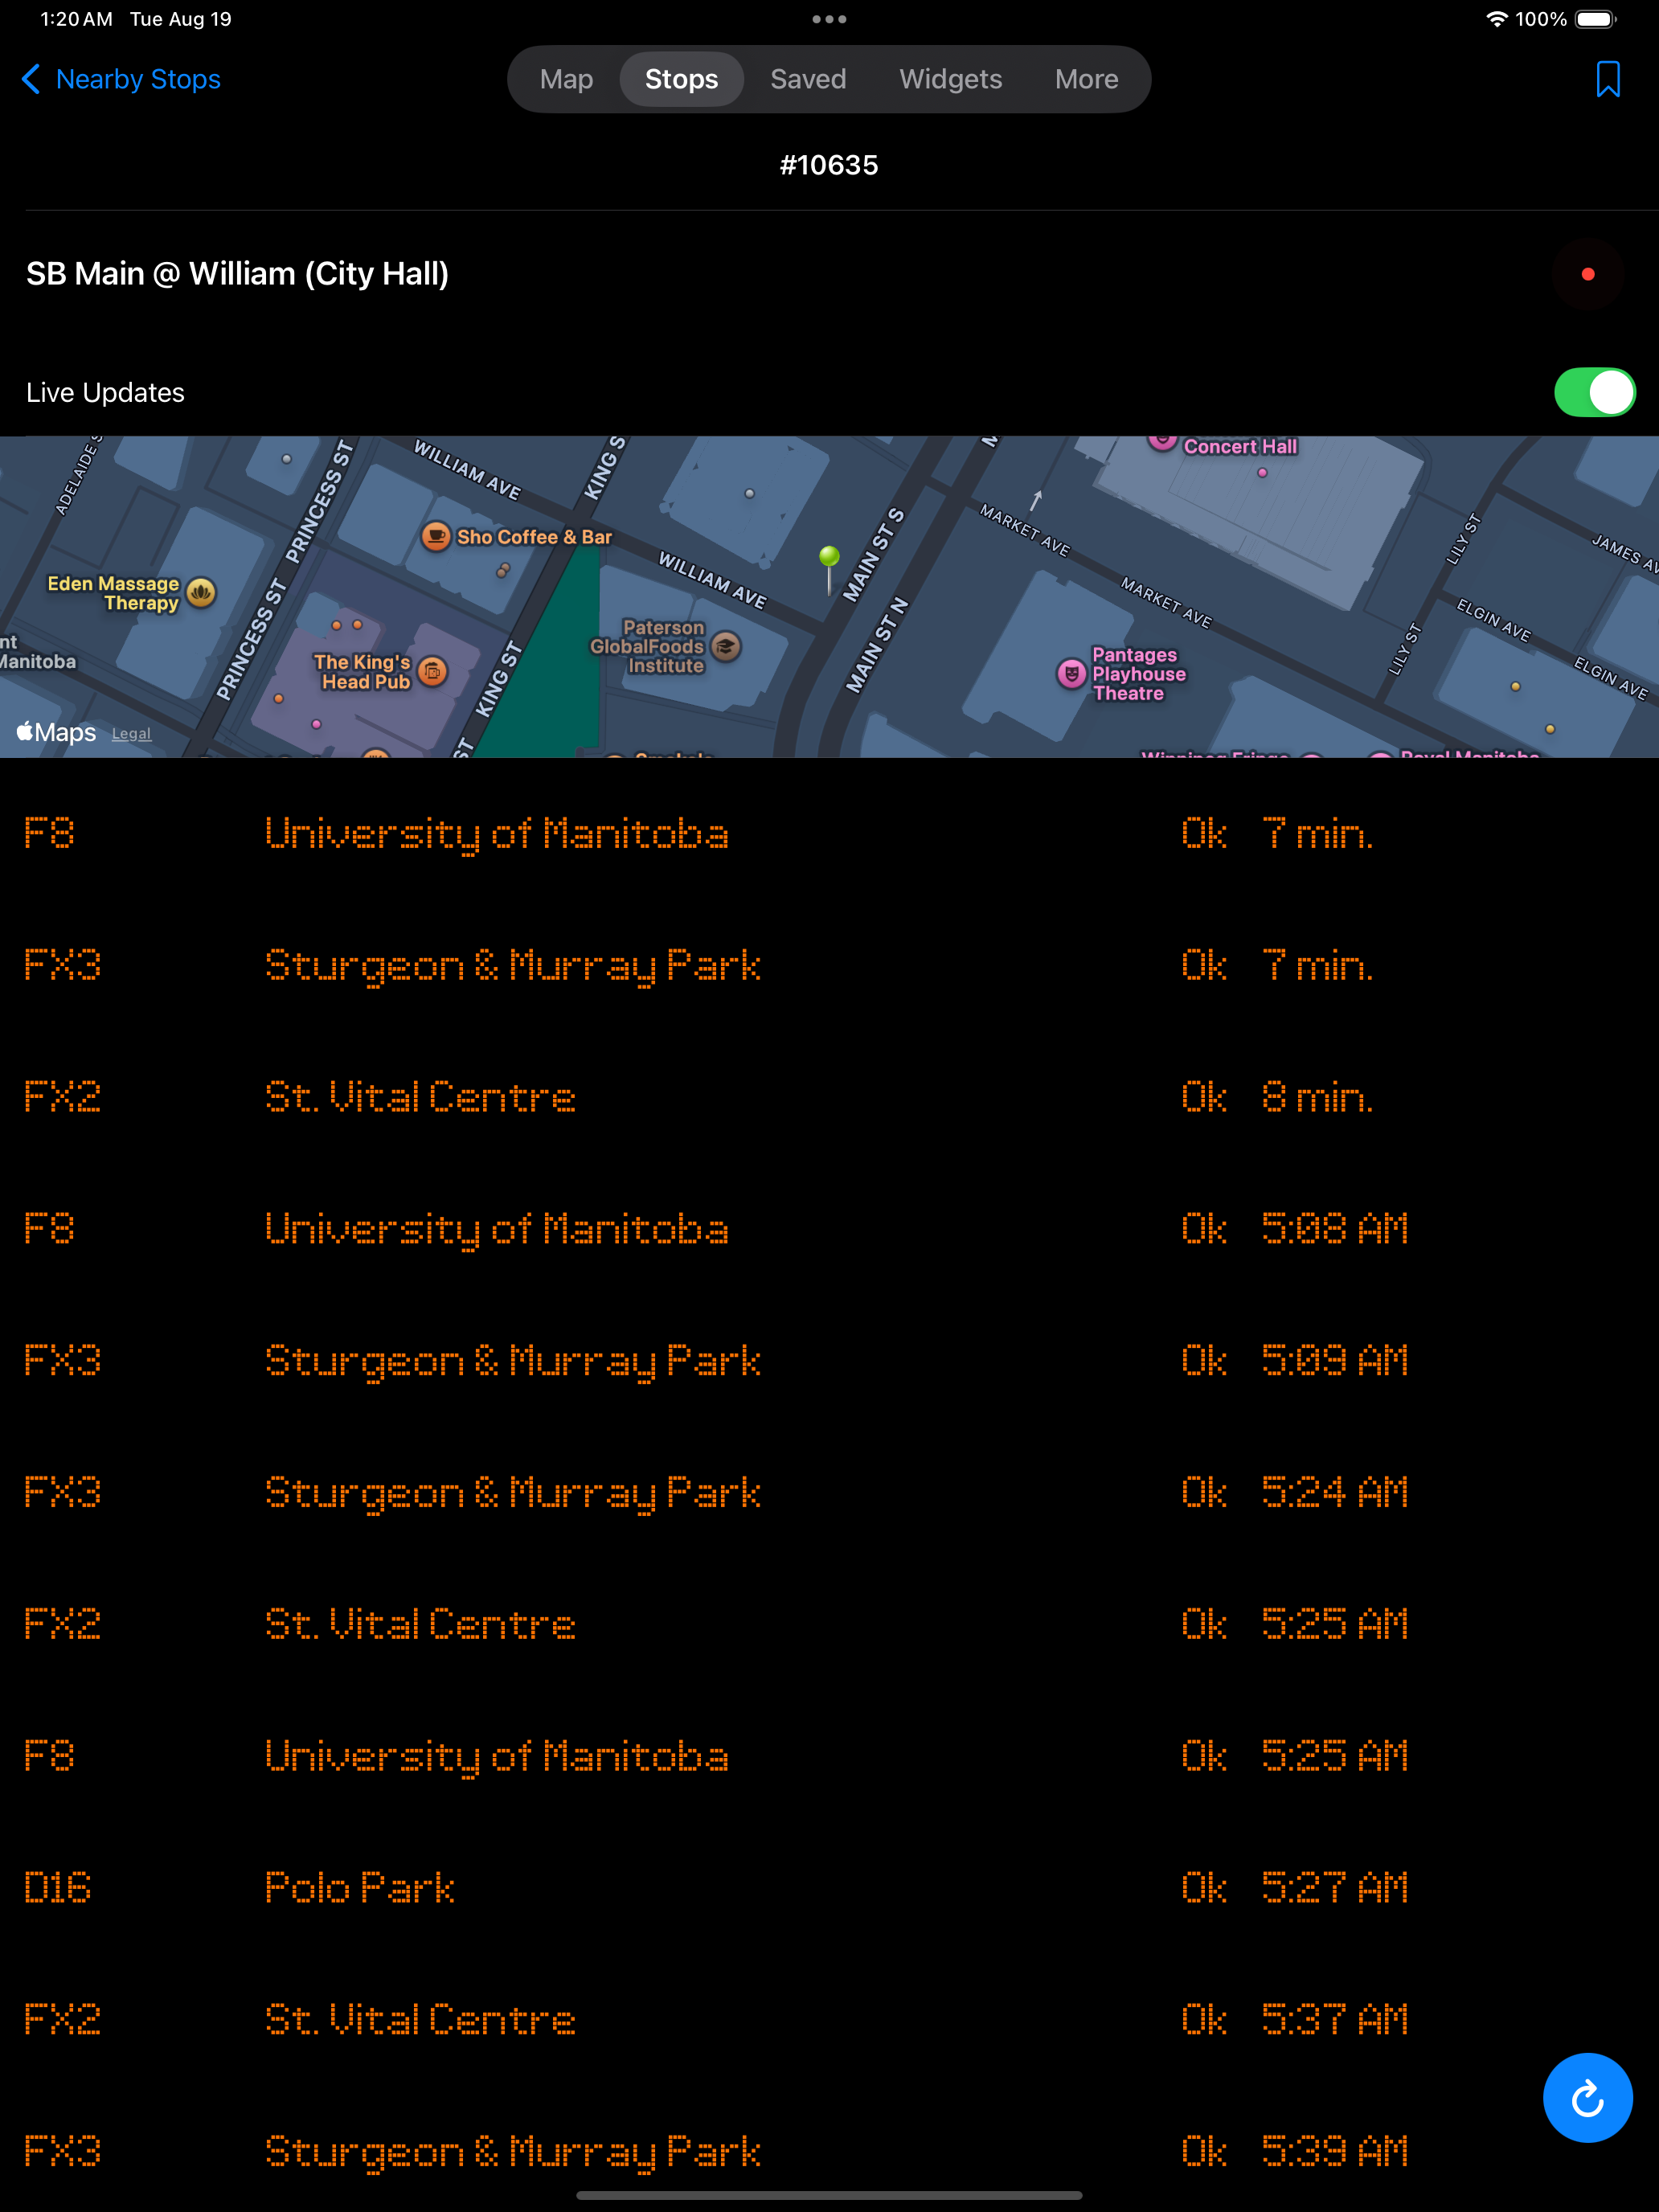Screen dimensions: 1659x2212
Task: Switch to the Map tab
Action: click(566, 79)
